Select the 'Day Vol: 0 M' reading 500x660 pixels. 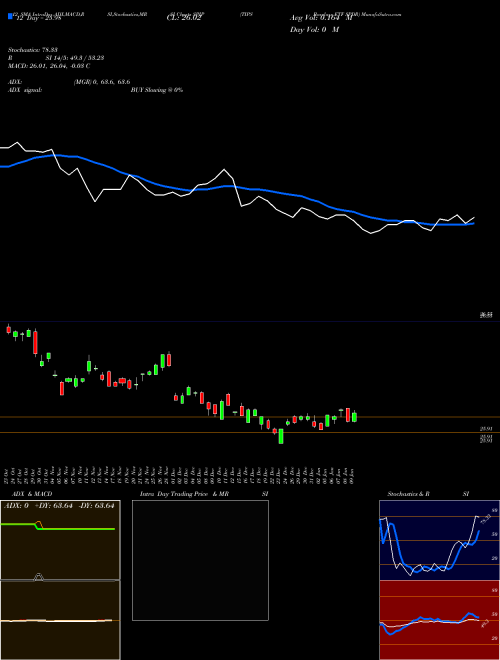tap(314, 30)
